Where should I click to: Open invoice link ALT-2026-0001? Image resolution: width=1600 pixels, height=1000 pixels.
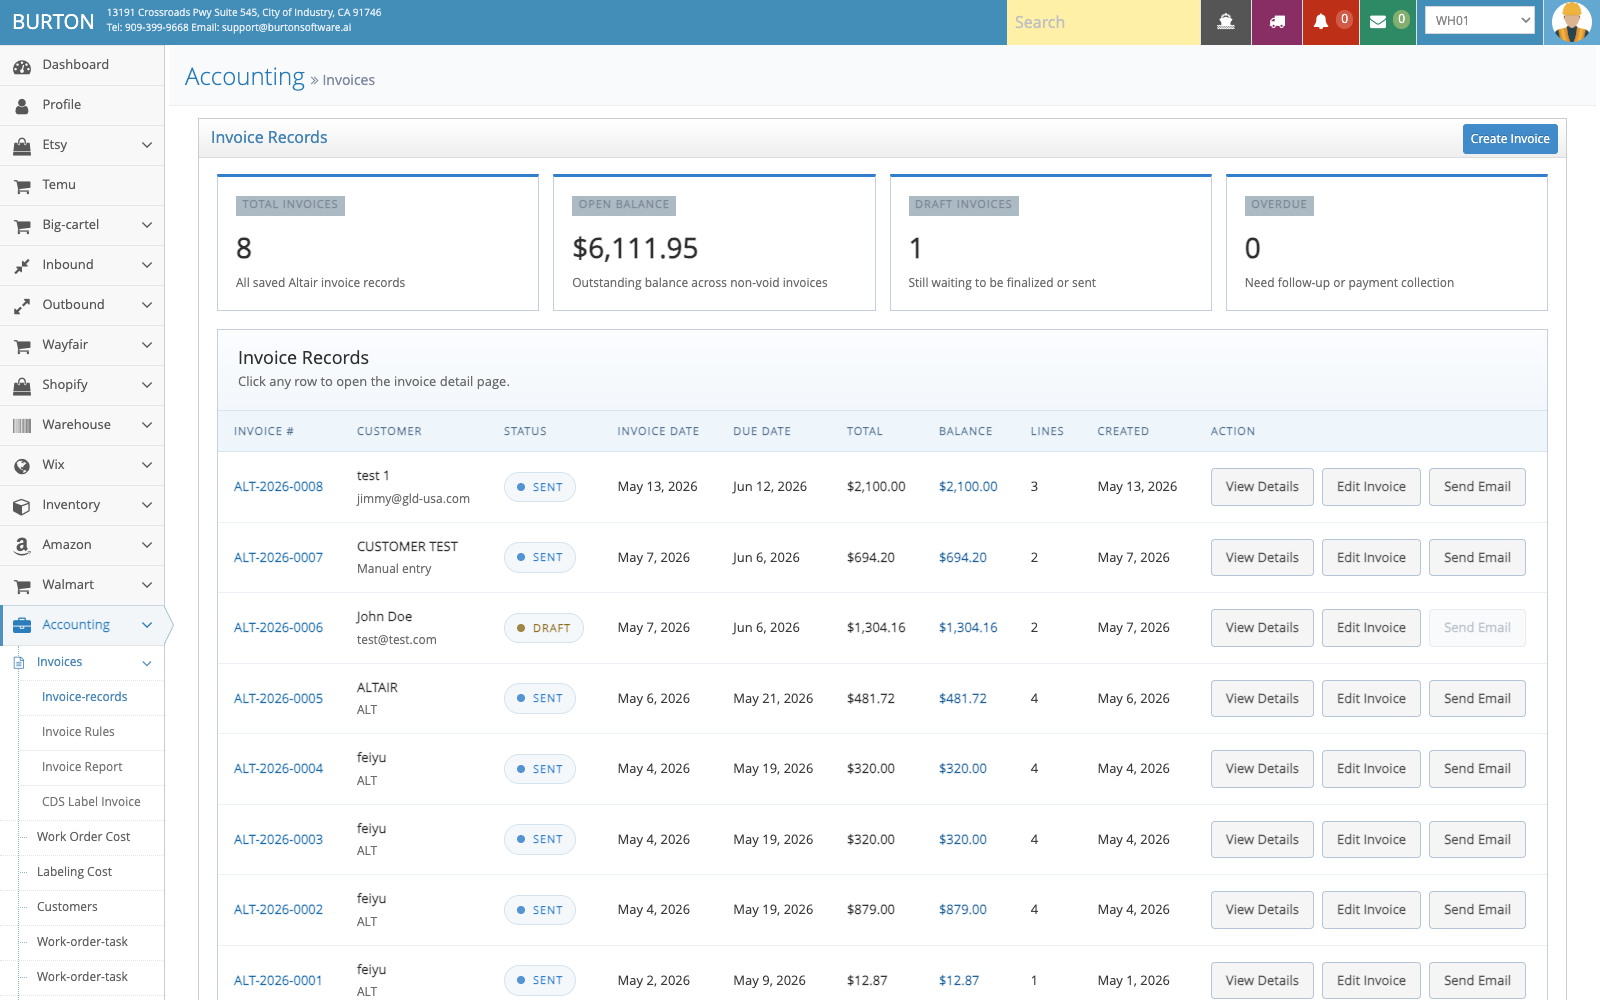278,981
